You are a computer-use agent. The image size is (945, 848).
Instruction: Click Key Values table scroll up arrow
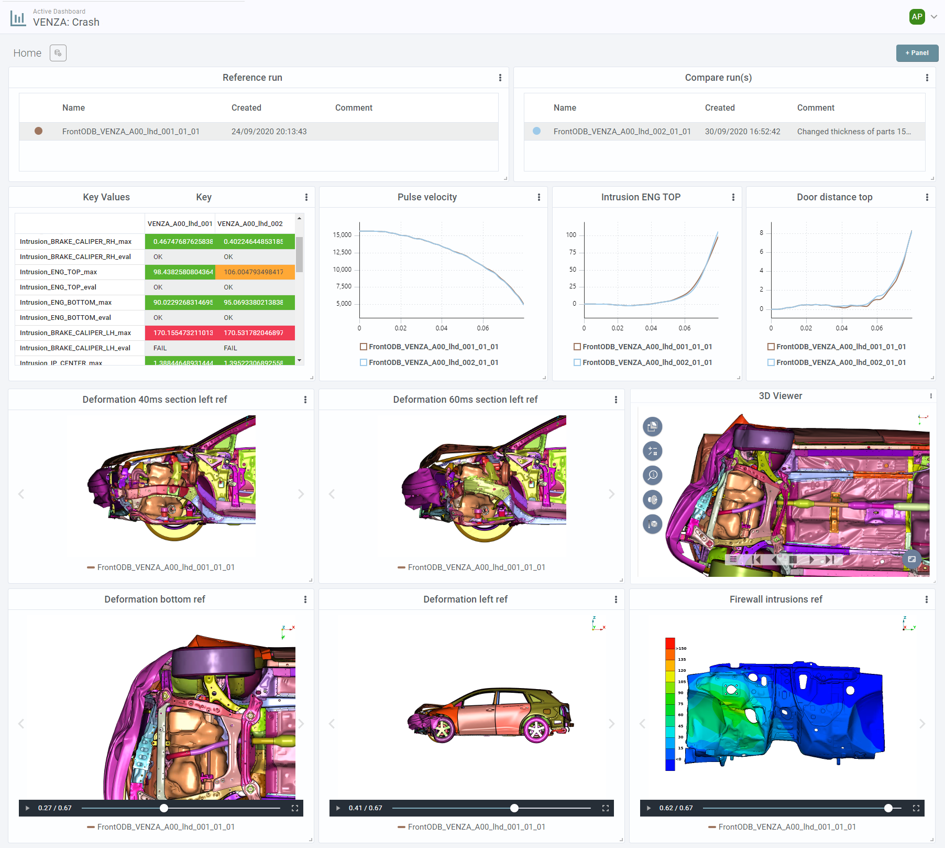pos(300,218)
